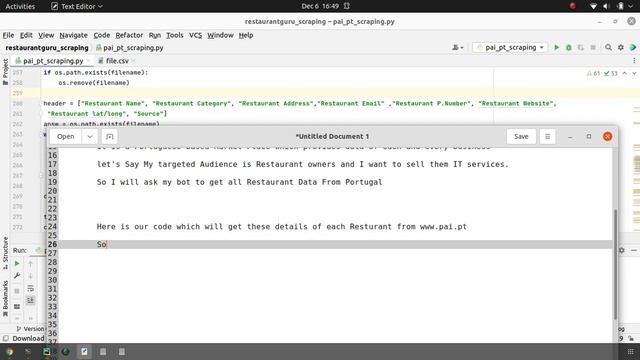Viewport: 640px width, 360px height.
Task: Launch Chrome from the dock
Action: coord(9,351)
